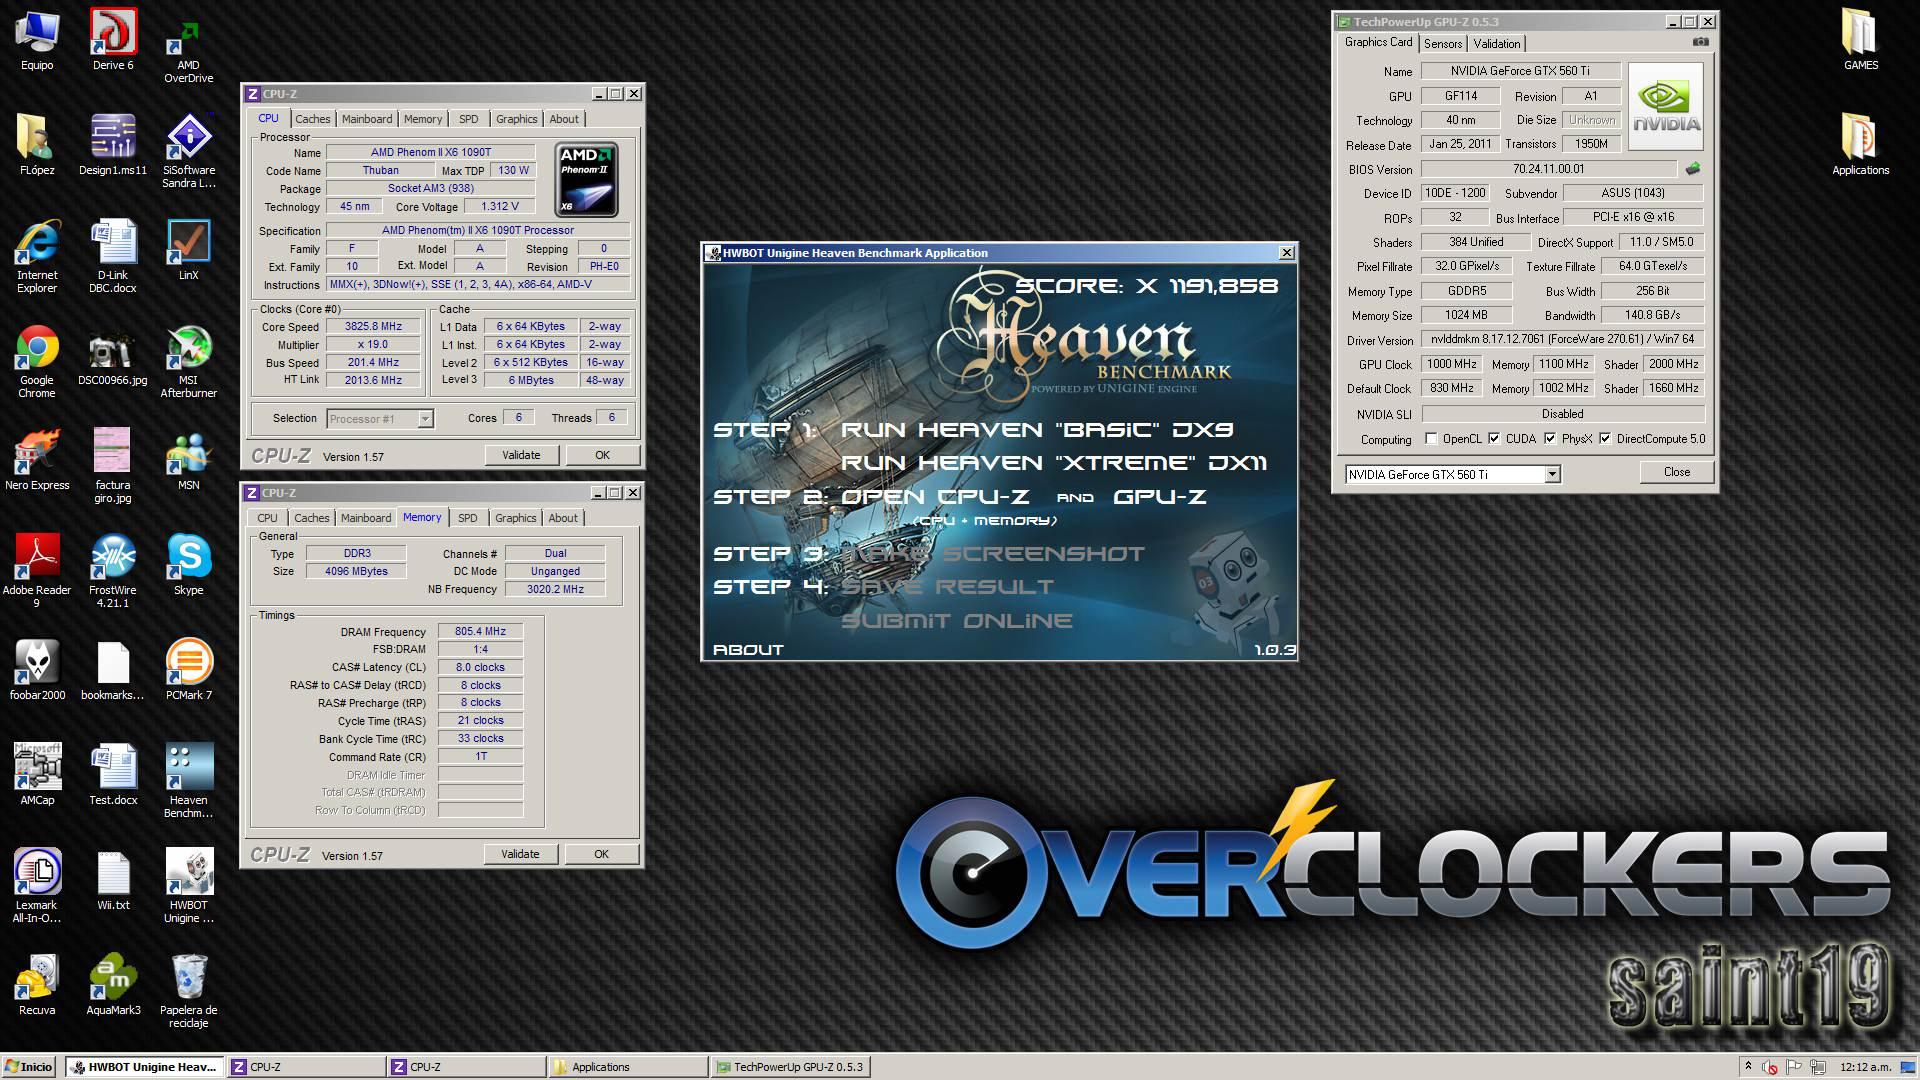
Task: Click ABOUT in HWBOT Heaven window
Action: click(x=748, y=650)
